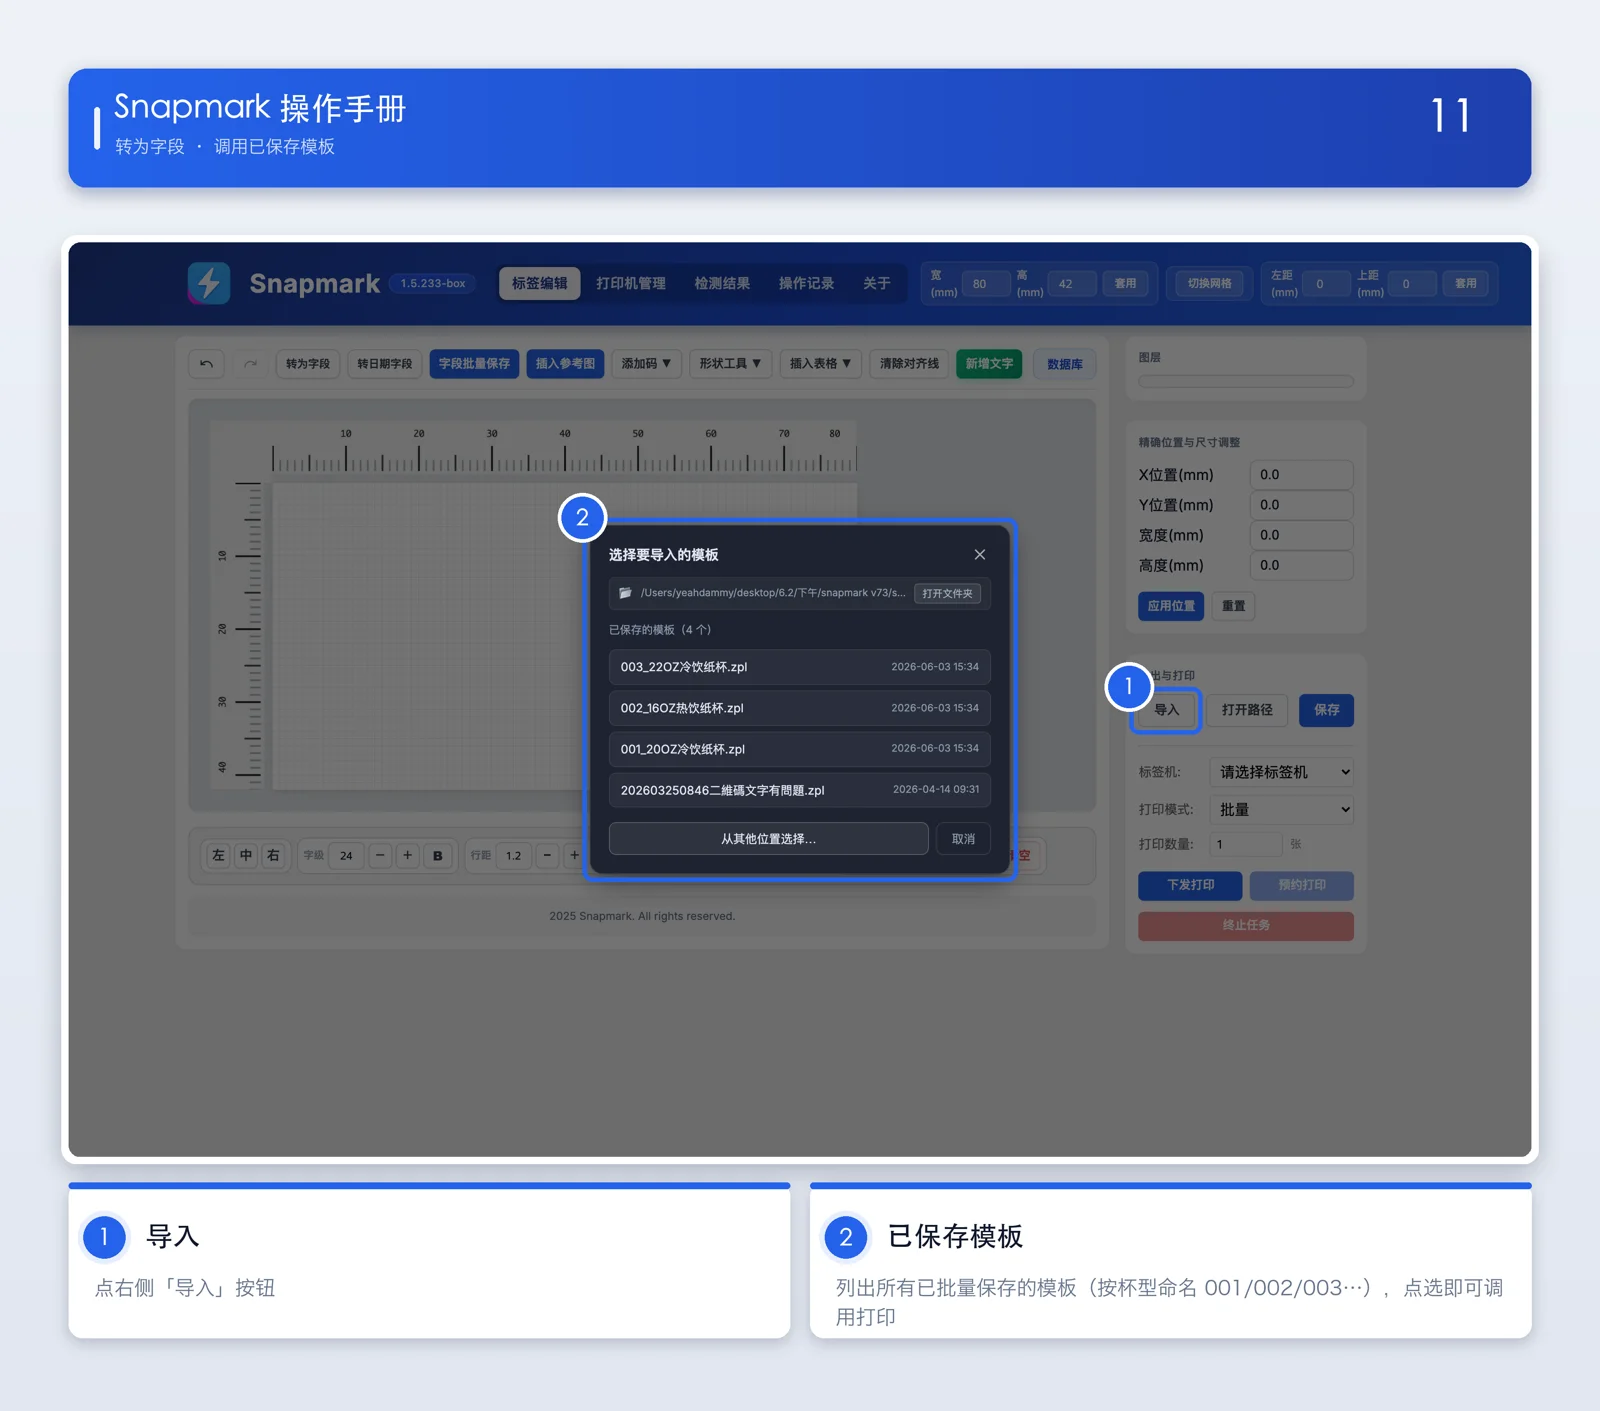The height and width of the screenshot is (1411, 1600).
Task: Click the 打开文件夹 button in the dialog
Action: pos(947,594)
